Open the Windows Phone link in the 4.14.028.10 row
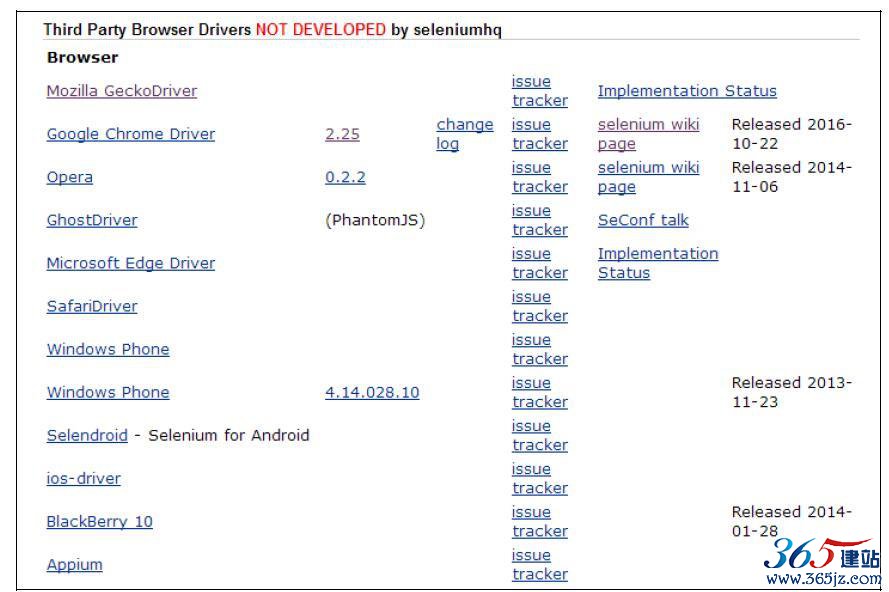Image resolution: width=889 pixels, height=592 pixels. pyautogui.click(x=108, y=392)
